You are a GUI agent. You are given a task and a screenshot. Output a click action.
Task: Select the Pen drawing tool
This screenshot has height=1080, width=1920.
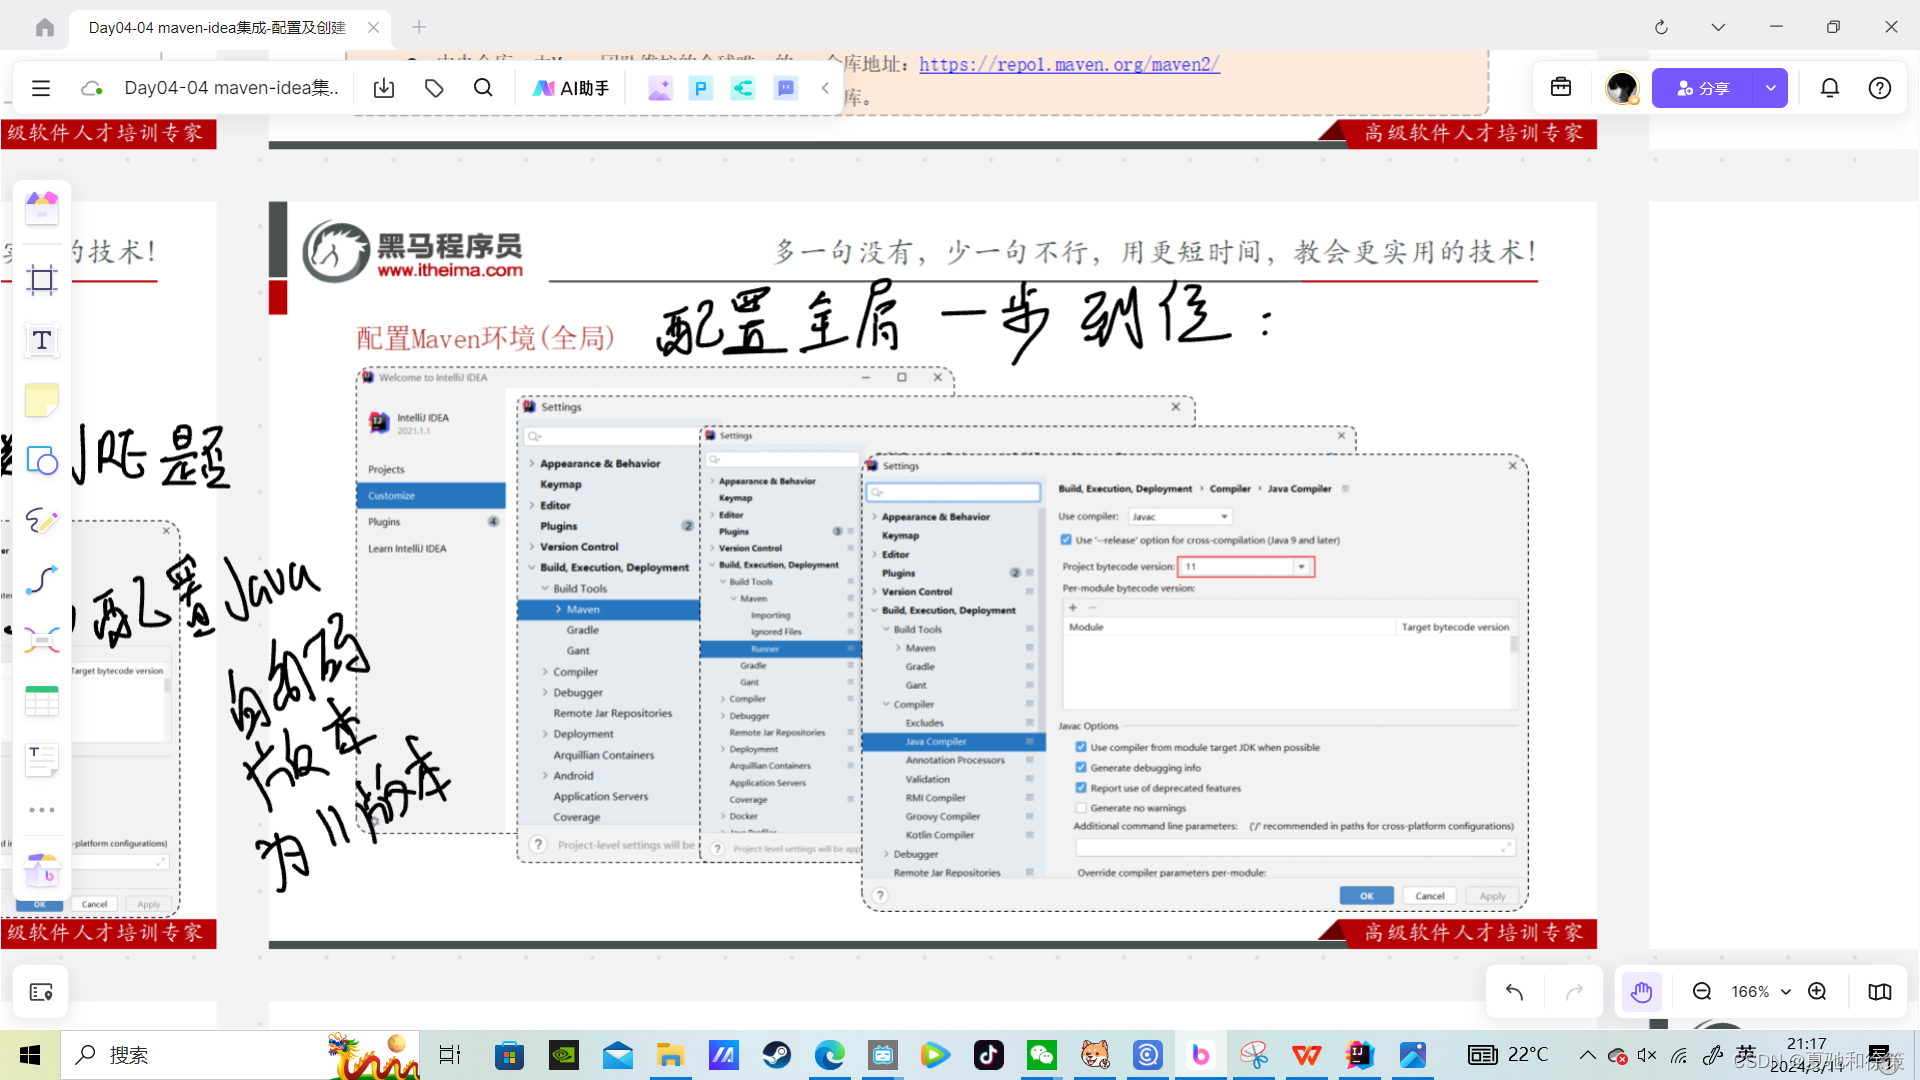(42, 520)
